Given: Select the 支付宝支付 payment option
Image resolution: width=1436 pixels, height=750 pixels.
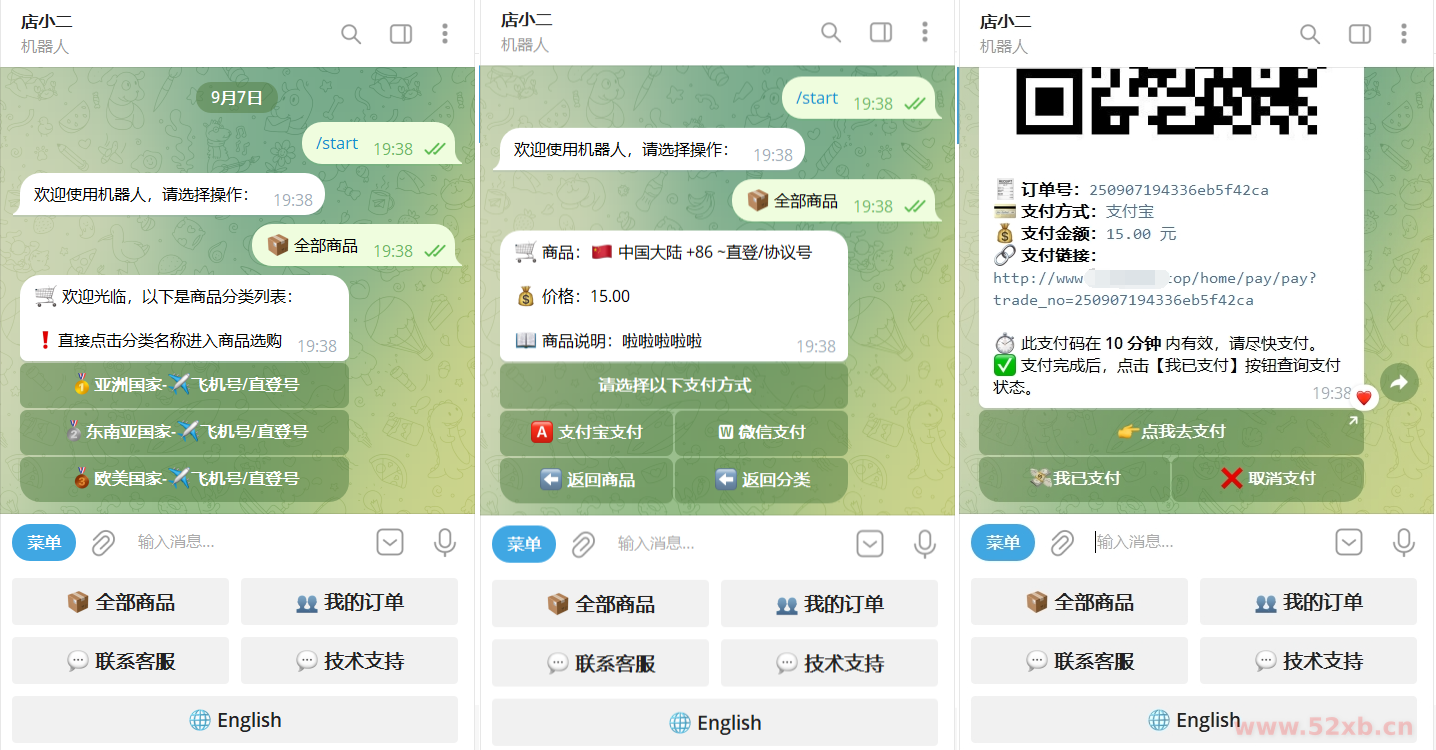Looking at the screenshot, I should pyautogui.click(x=586, y=433).
